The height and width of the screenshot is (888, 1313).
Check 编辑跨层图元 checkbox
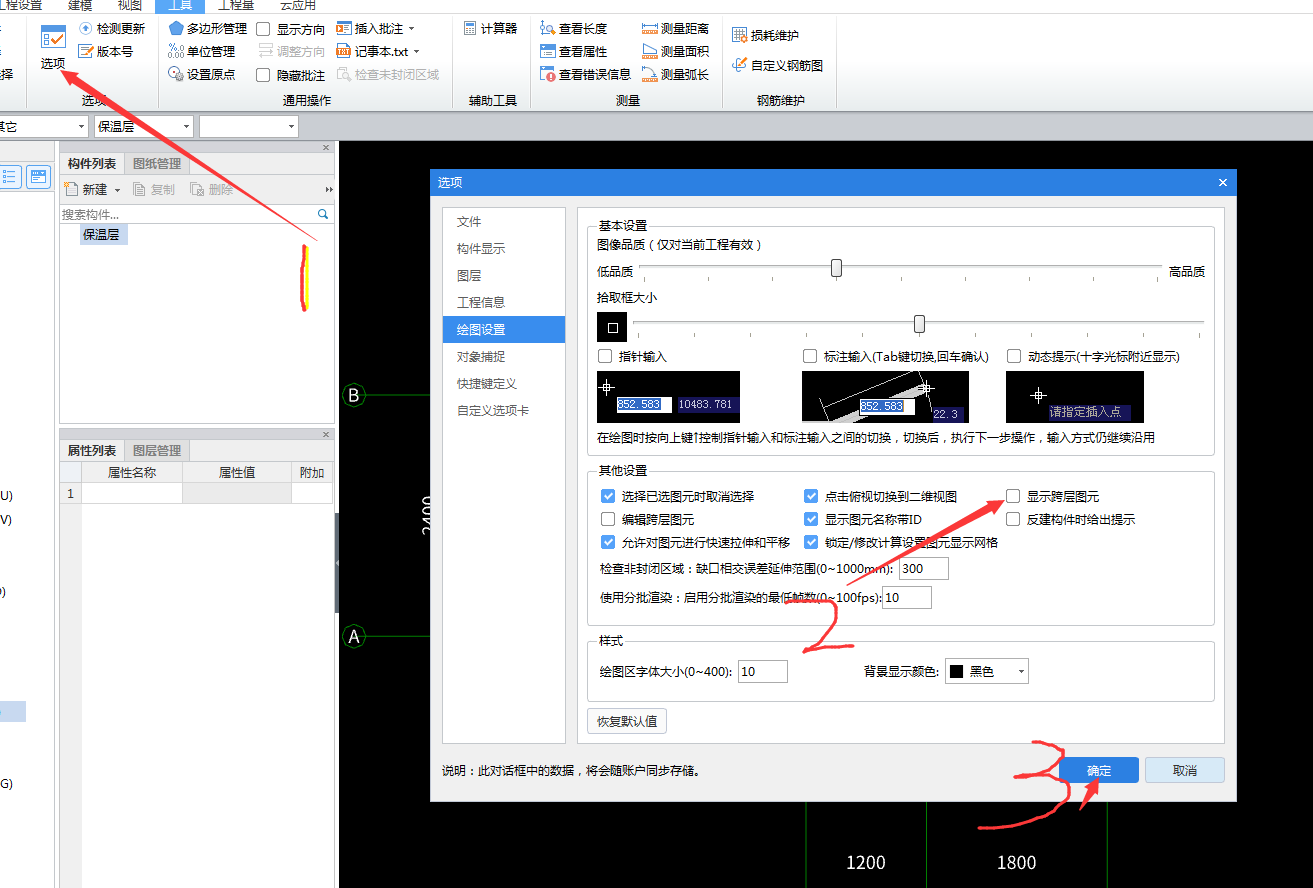point(608,519)
